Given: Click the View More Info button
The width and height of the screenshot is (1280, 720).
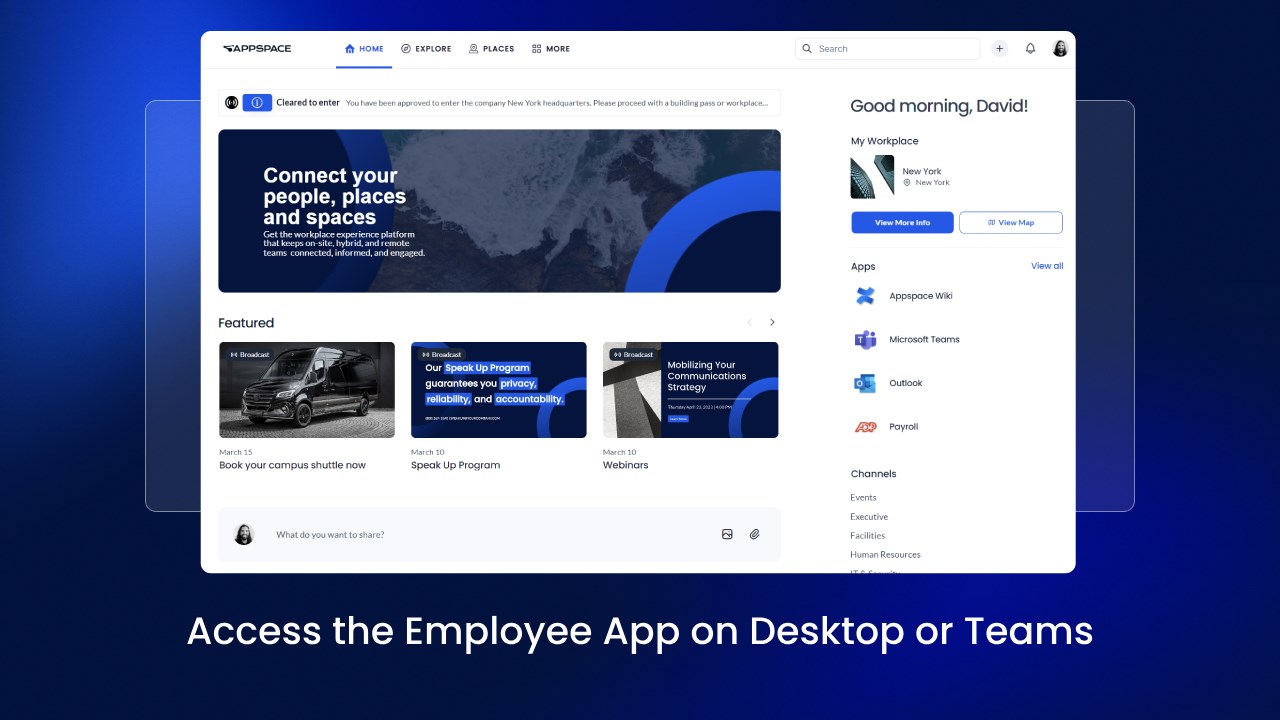Looking at the screenshot, I should pos(902,222).
